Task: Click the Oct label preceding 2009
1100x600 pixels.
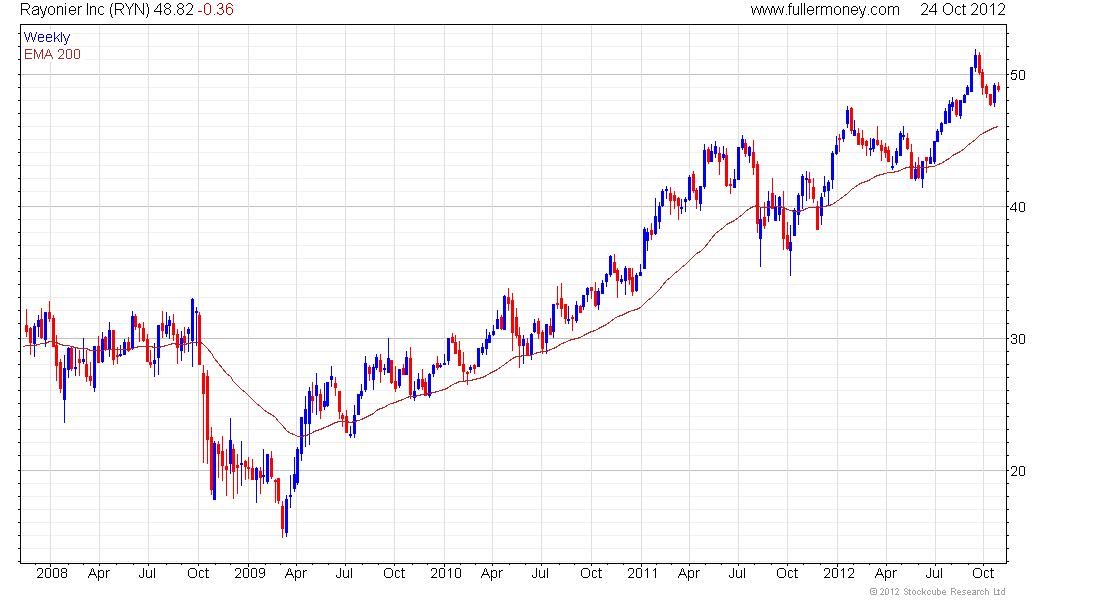Action: tap(198, 573)
